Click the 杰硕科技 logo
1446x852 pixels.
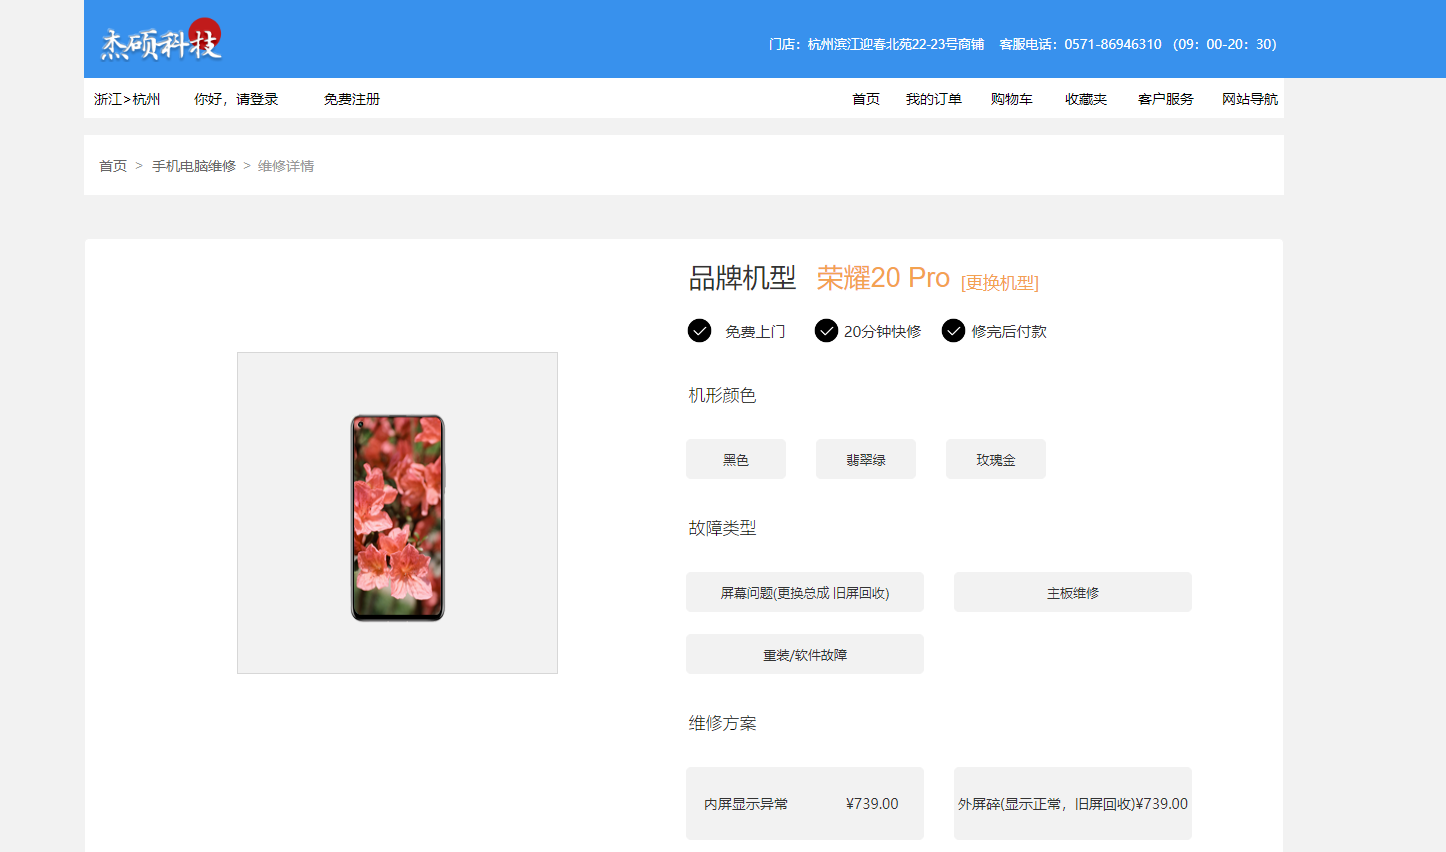coord(161,41)
